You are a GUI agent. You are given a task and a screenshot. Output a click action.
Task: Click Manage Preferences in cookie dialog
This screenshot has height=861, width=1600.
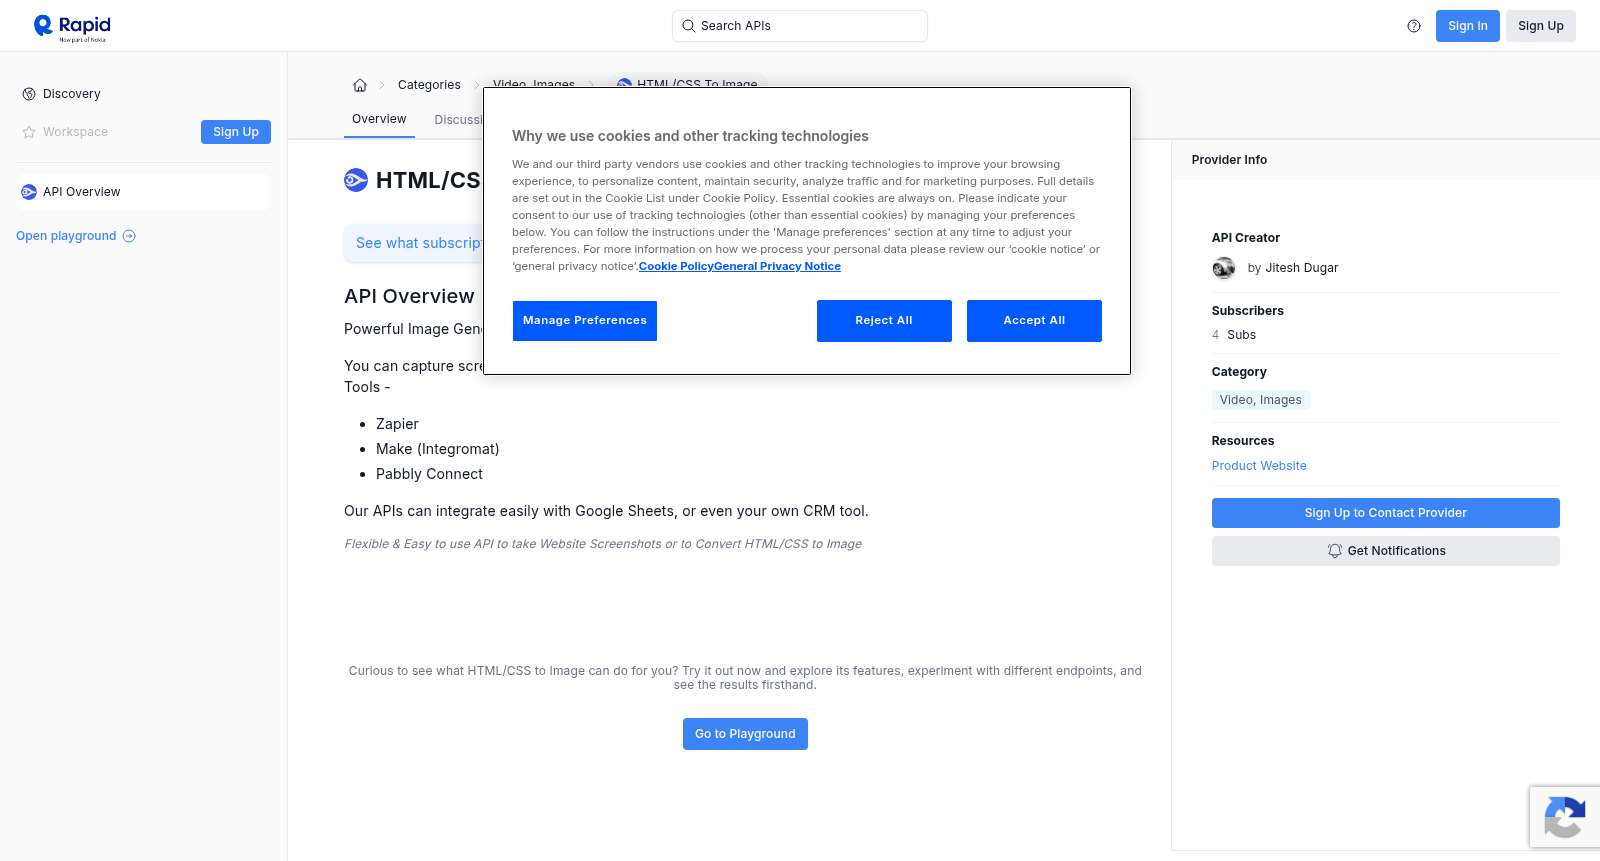pyautogui.click(x=585, y=321)
